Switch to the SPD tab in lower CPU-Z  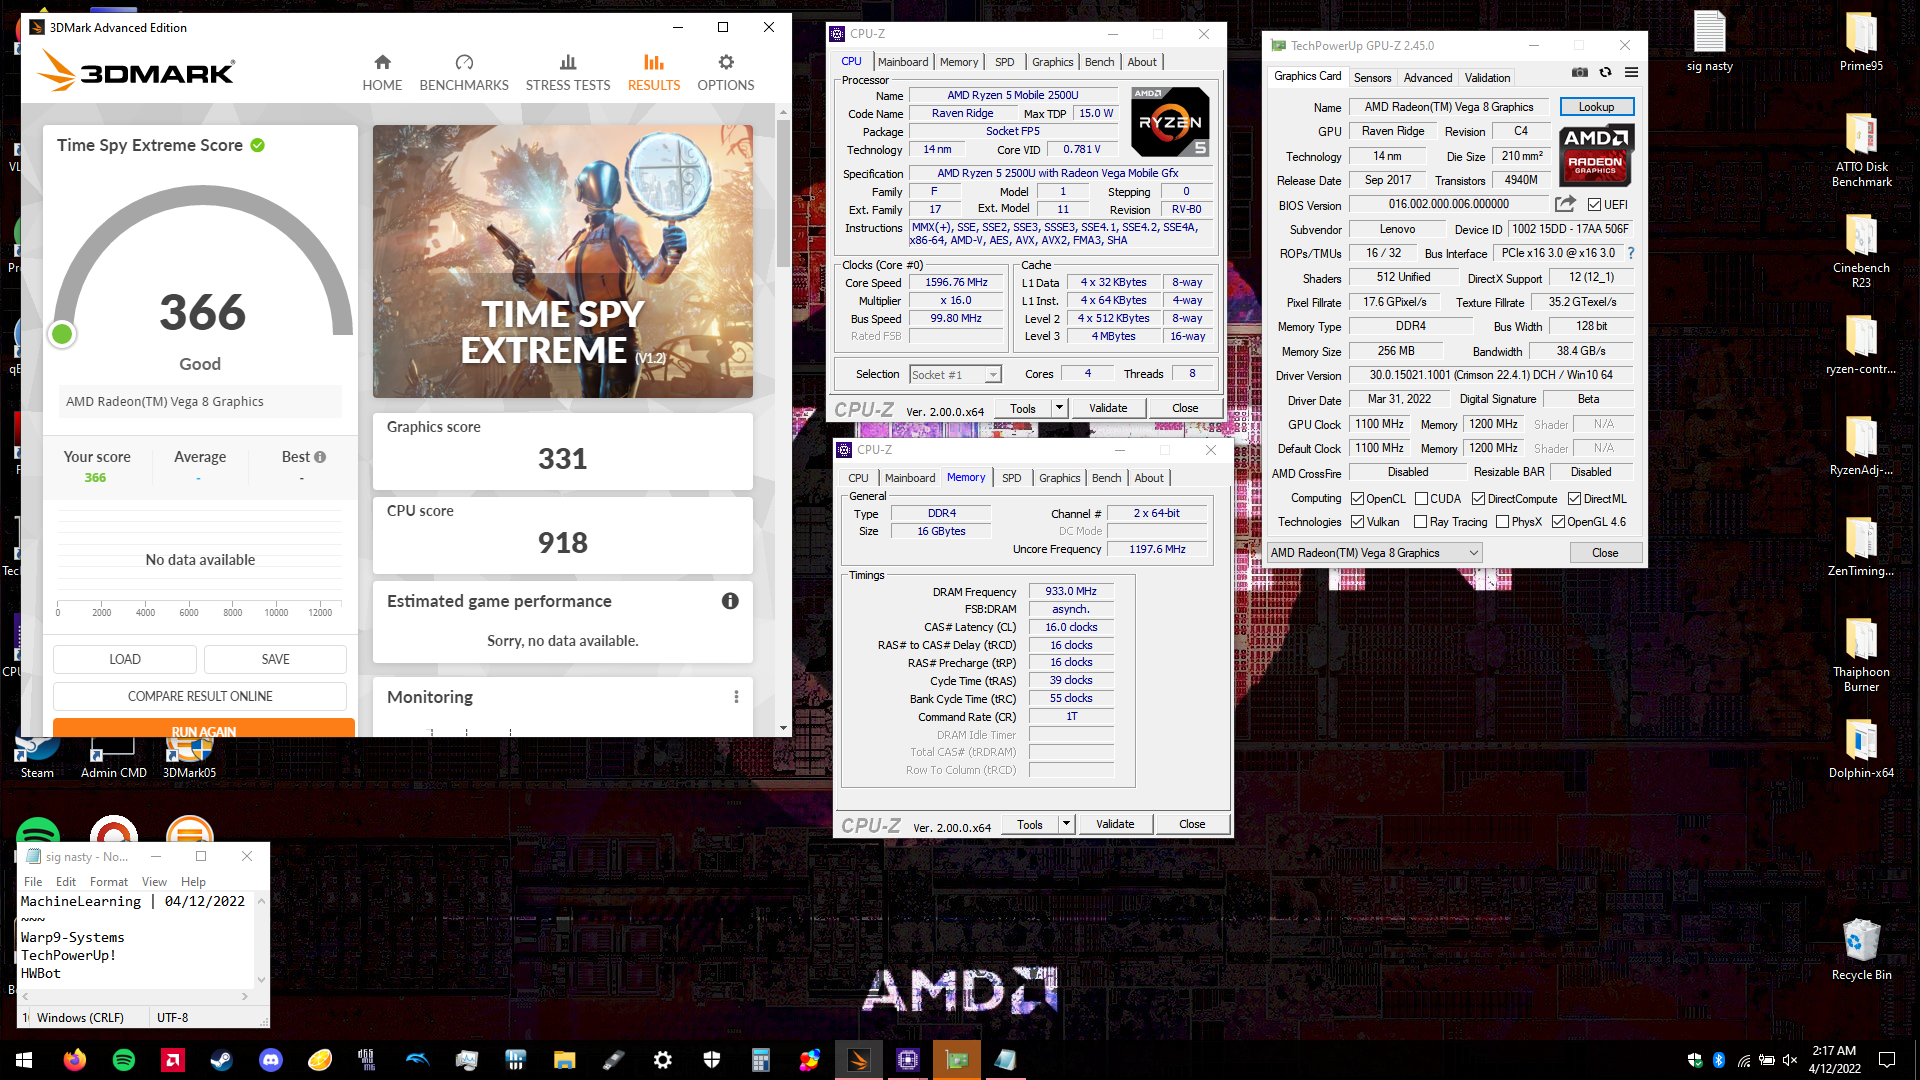(x=1011, y=478)
